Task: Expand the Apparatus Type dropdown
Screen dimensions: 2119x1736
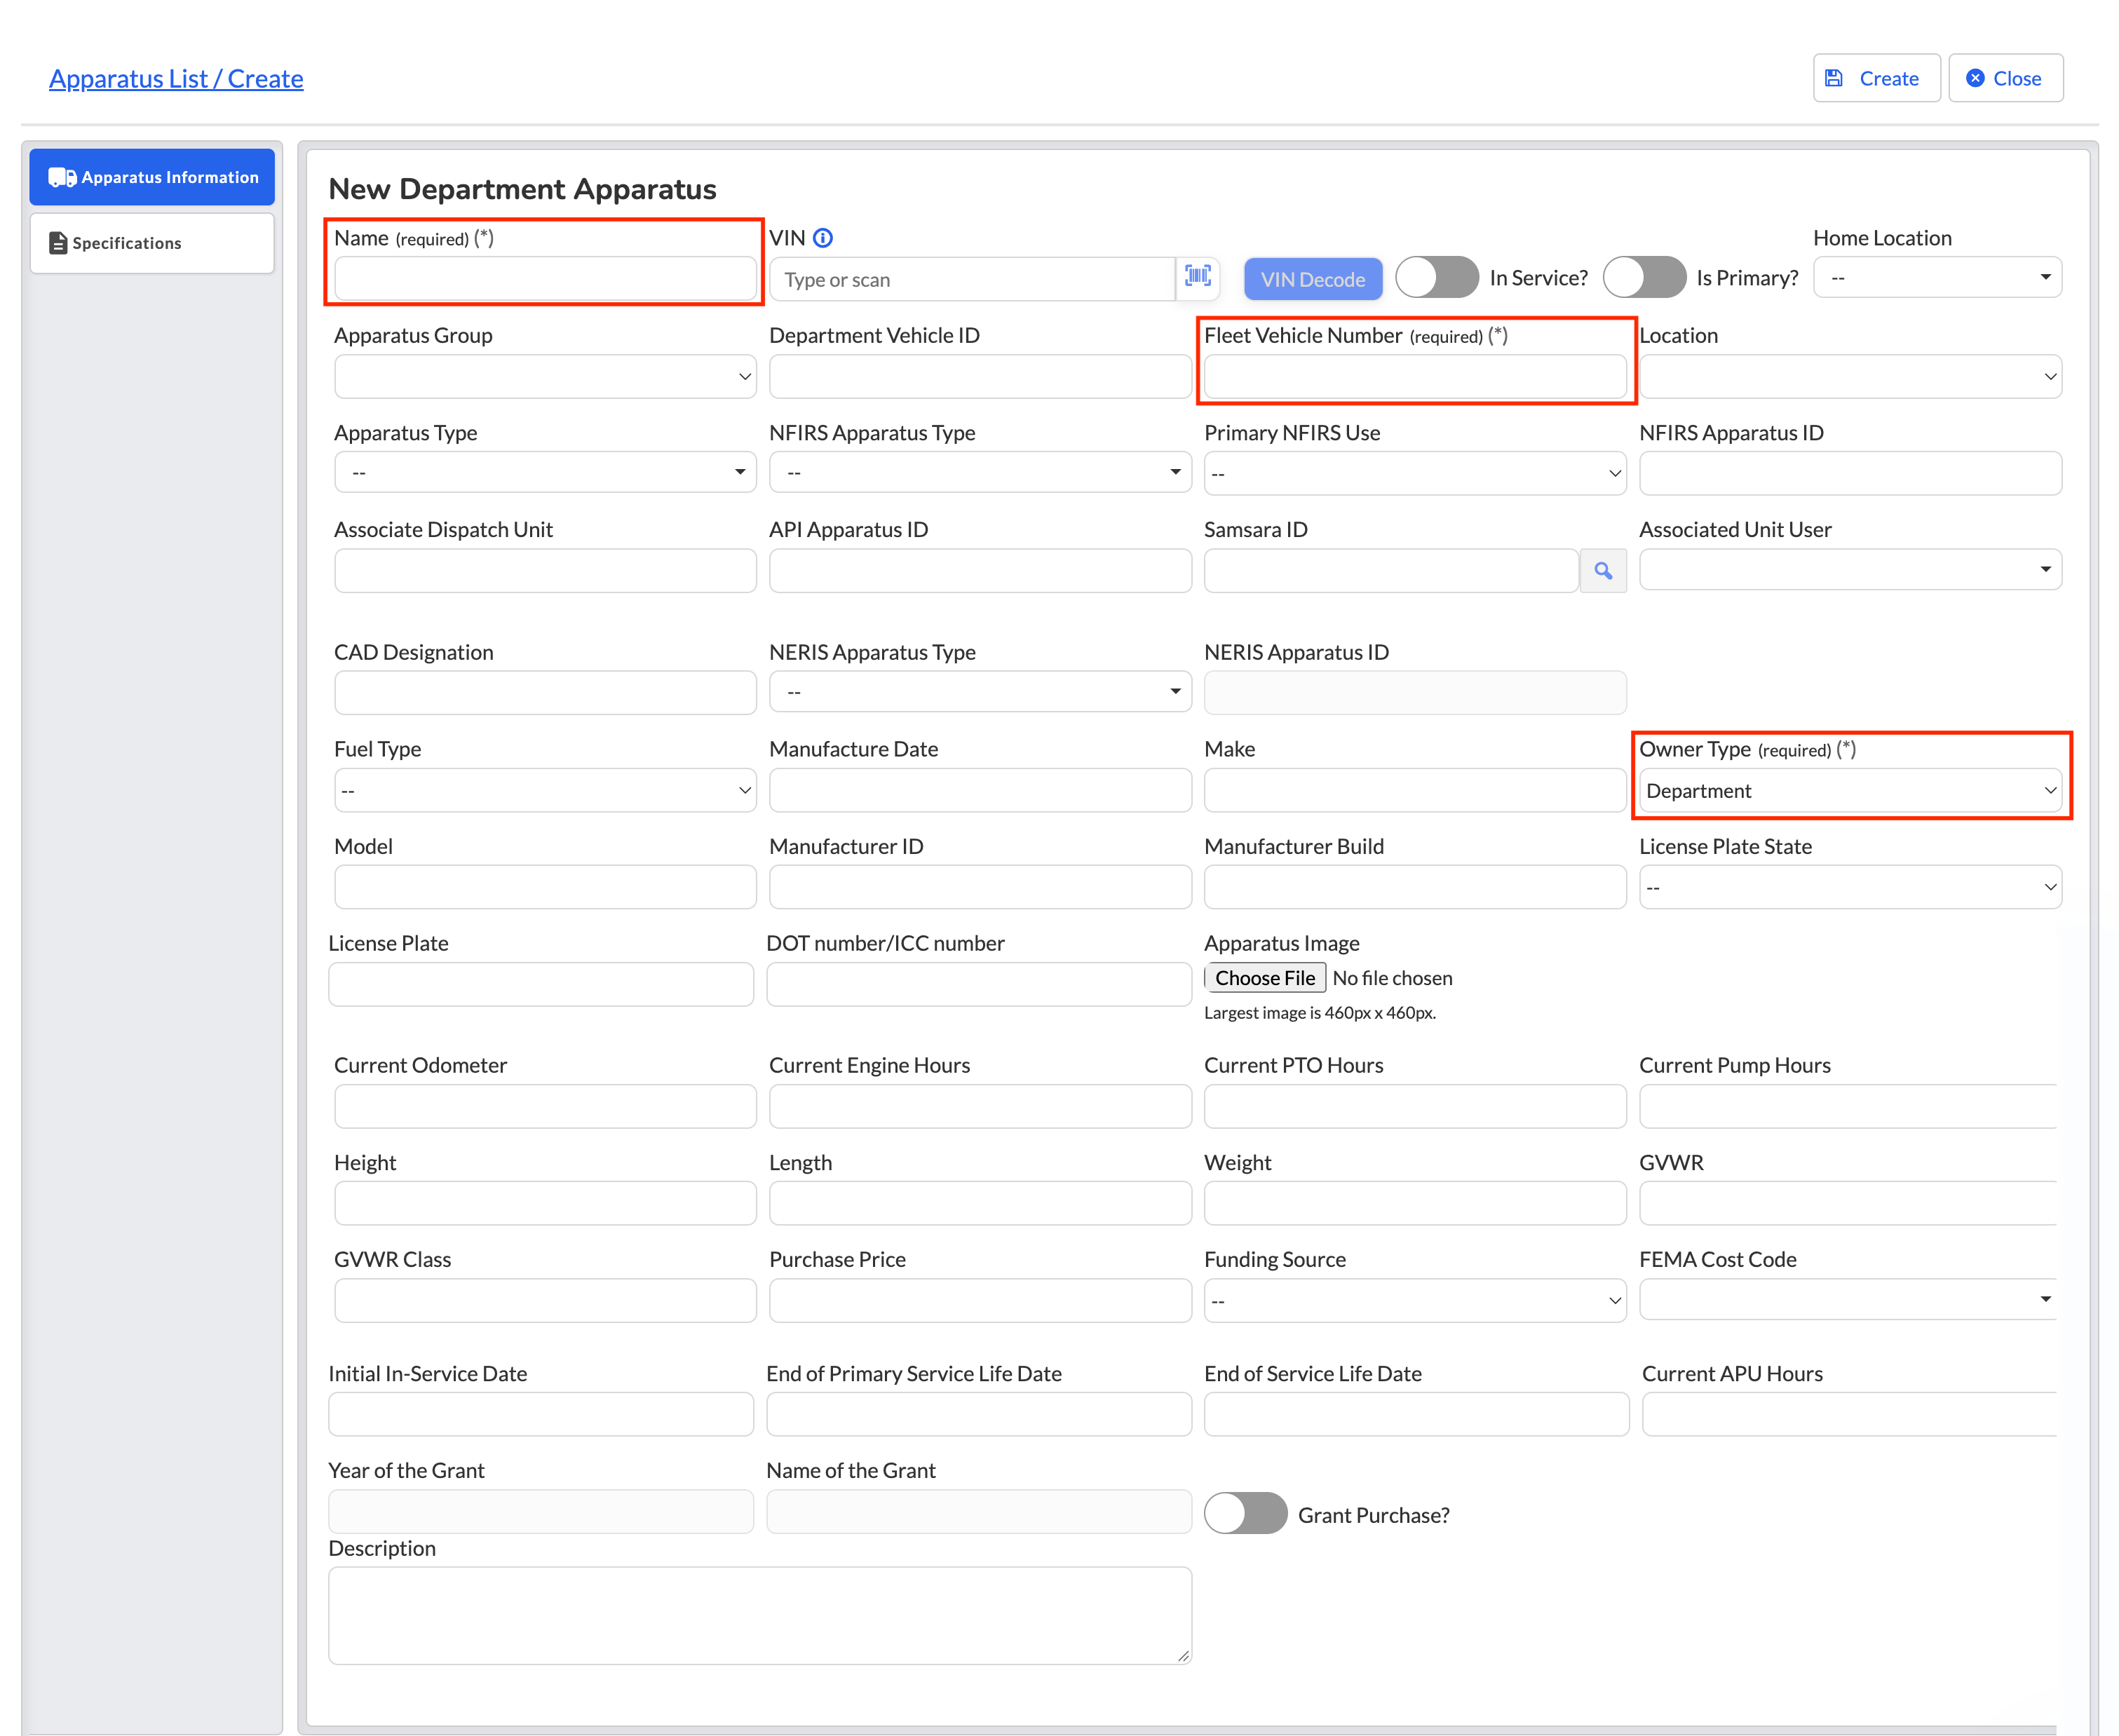Action: (x=545, y=472)
